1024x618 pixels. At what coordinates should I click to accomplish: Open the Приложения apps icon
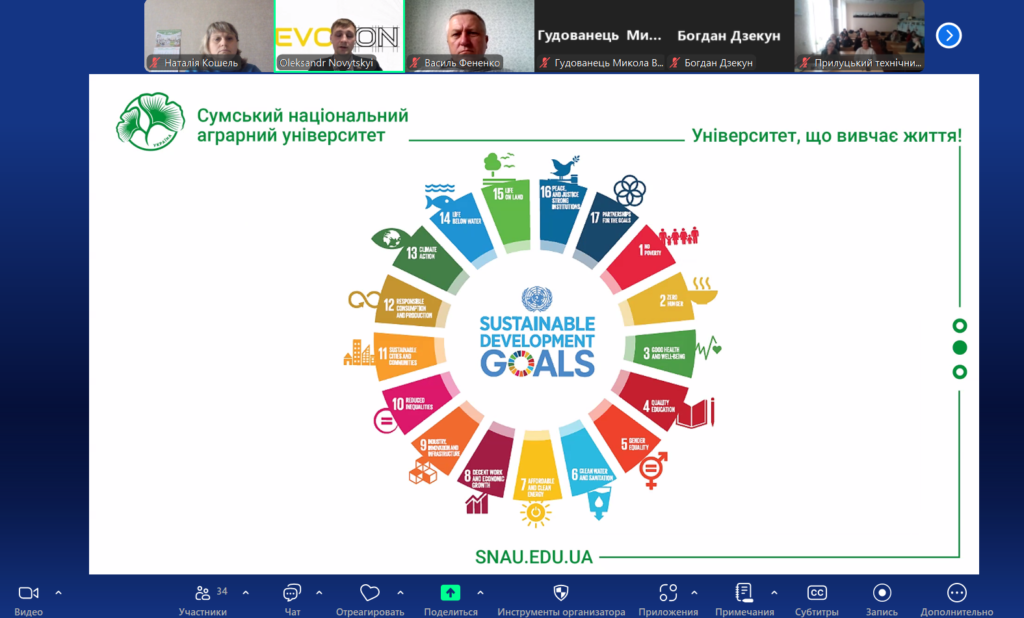(668, 593)
